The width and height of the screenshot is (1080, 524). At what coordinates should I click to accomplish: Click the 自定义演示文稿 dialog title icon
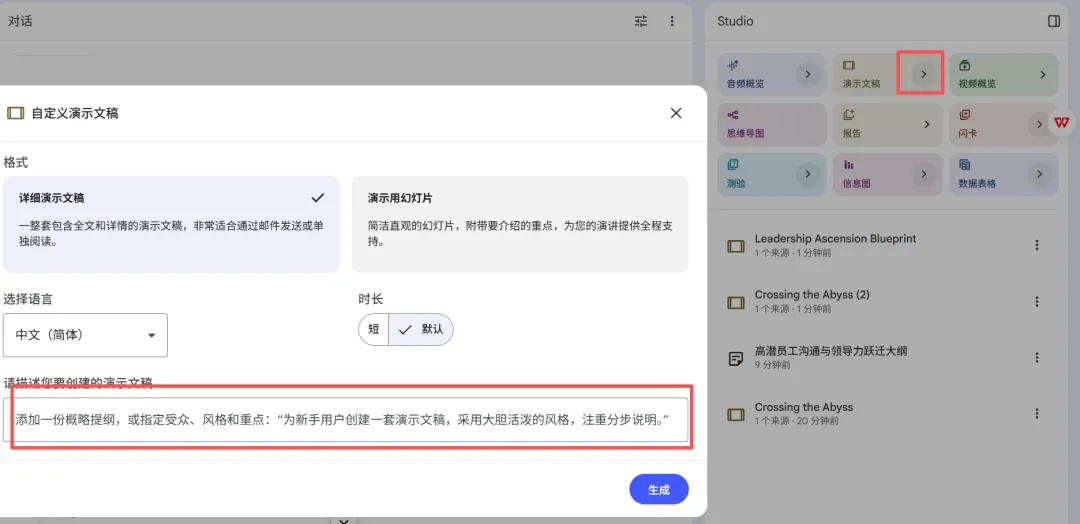pos(15,114)
